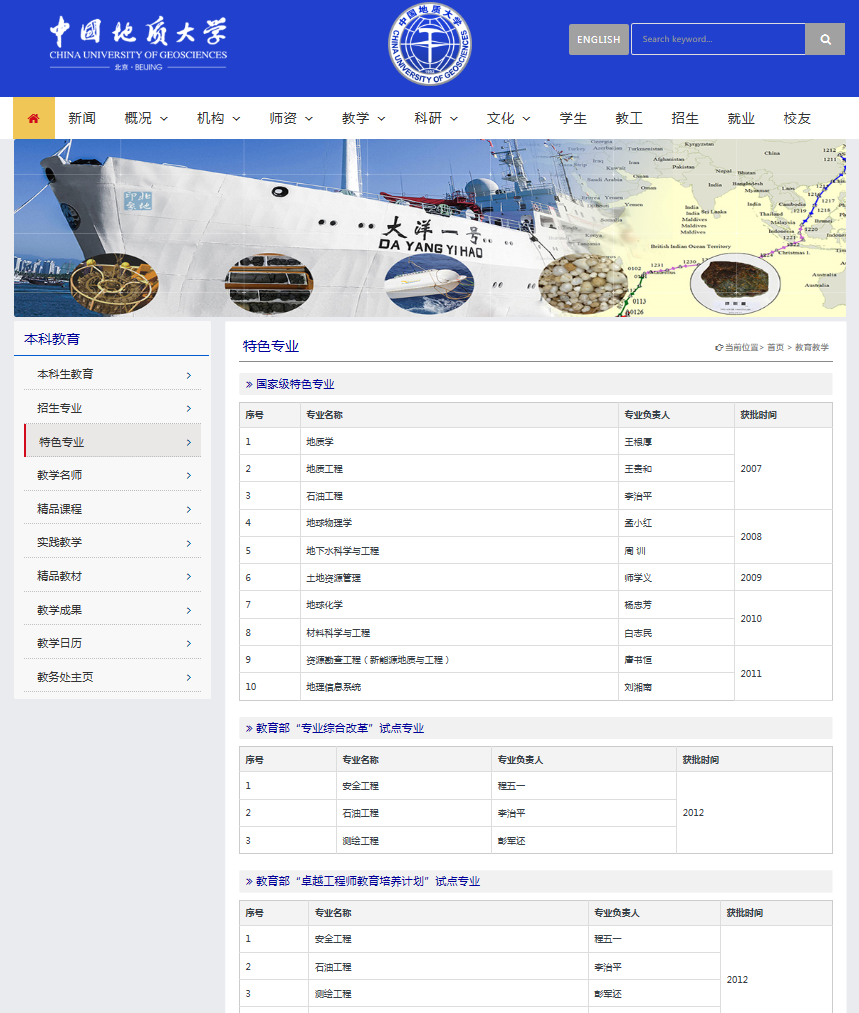Go to the 招生 menu item
The width and height of the screenshot is (859, 1013).
point(685,118)
